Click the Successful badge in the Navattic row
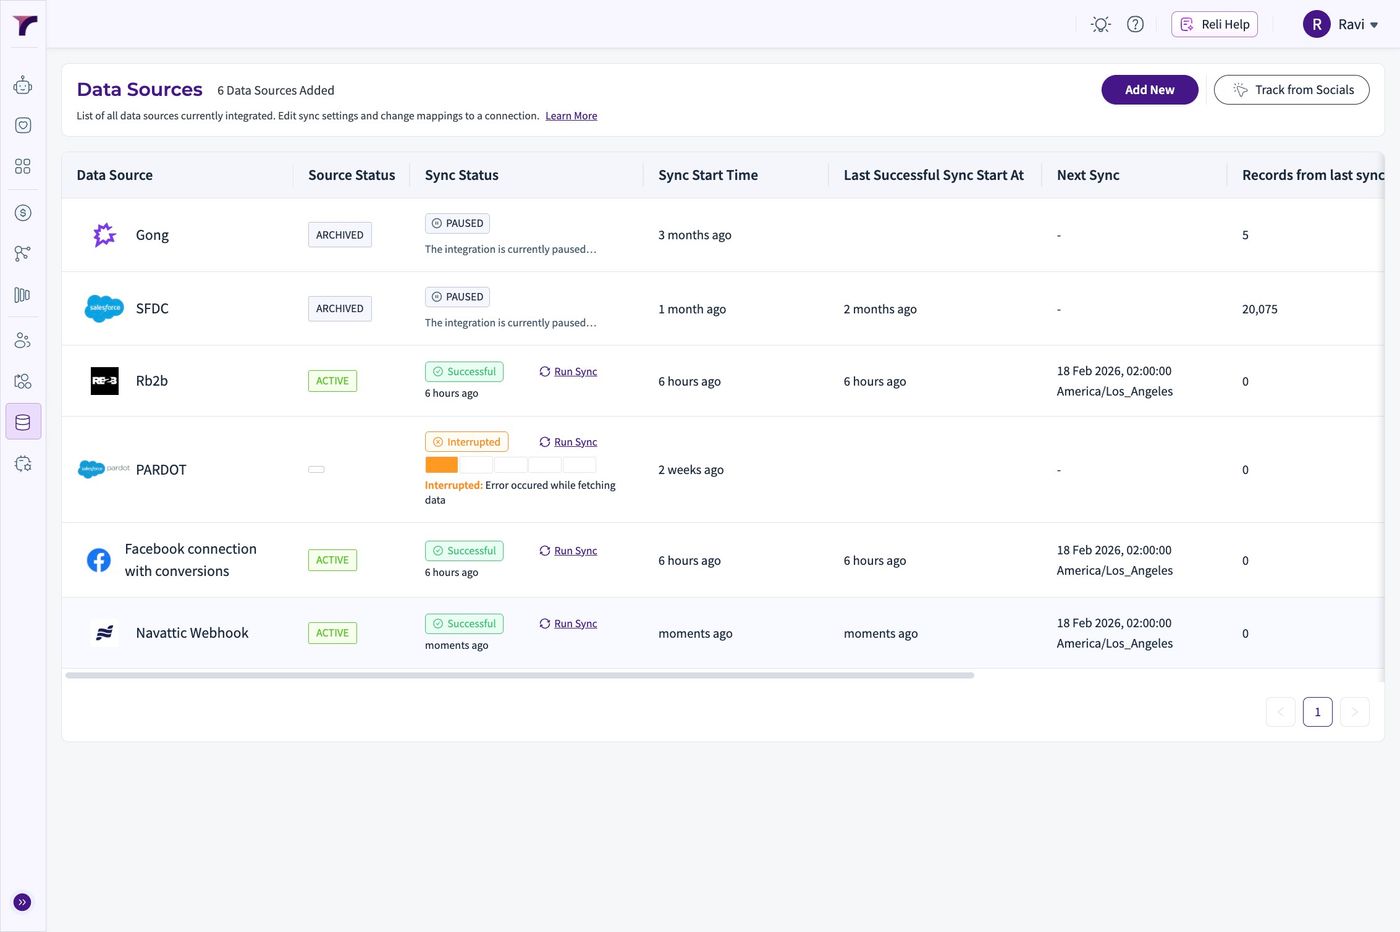Image resolution: width=1400 pixels, height=932 pixels. [464, 624]
